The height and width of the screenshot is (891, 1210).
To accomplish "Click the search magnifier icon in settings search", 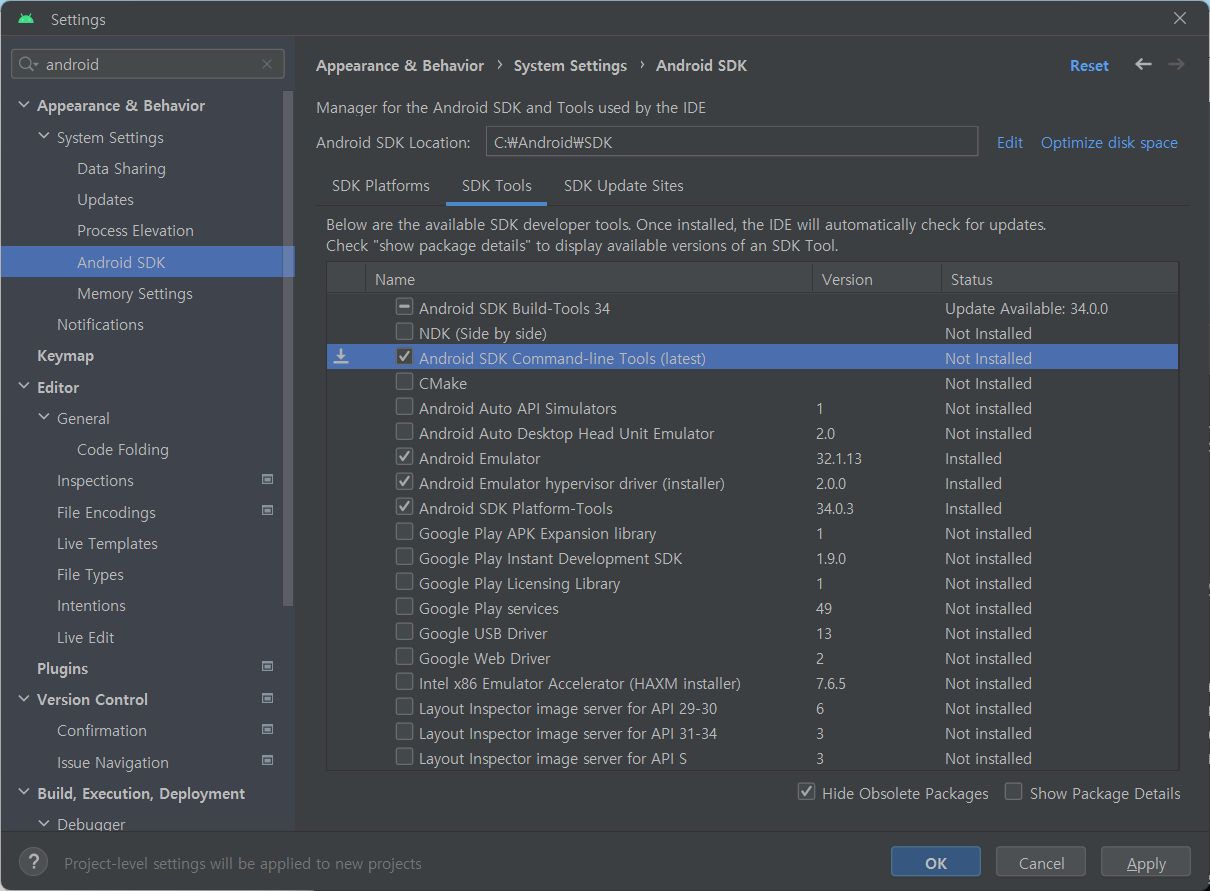I will coord(28,64).
